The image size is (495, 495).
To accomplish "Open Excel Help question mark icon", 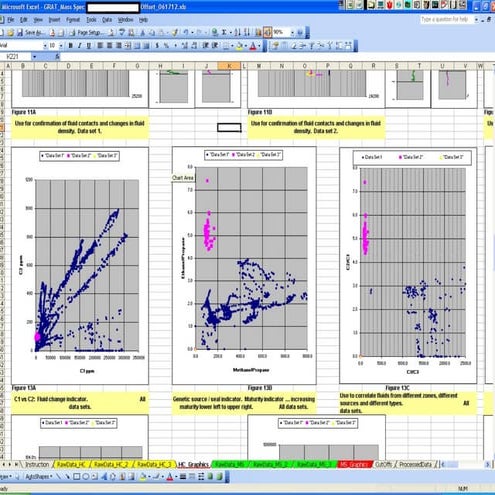I will (x=301, y=32).
